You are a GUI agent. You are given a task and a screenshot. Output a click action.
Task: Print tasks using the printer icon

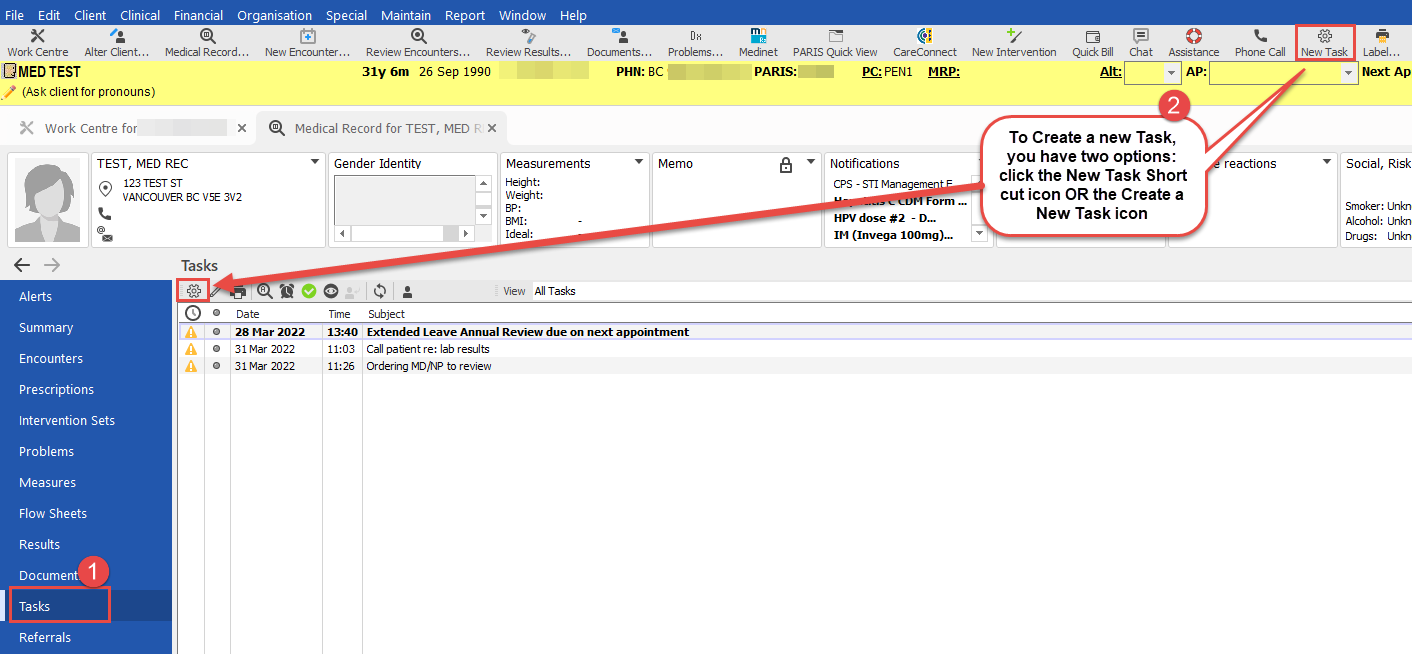tap(239, 291)
